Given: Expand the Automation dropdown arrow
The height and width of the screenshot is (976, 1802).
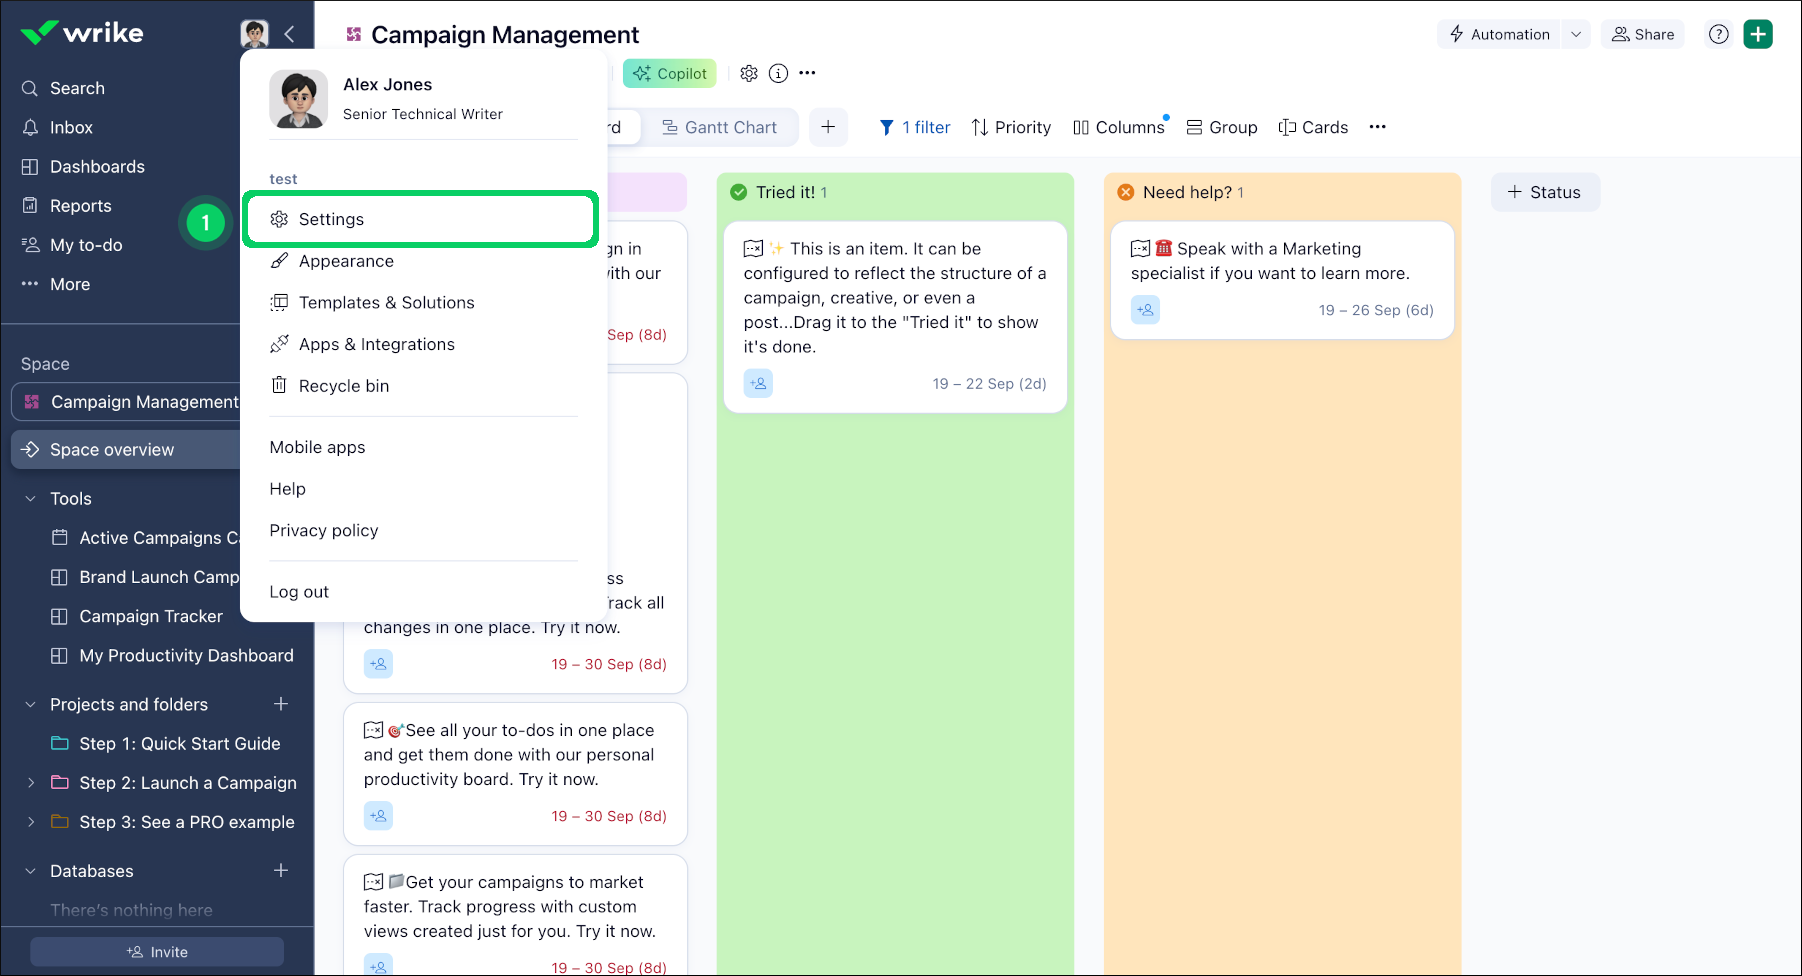Looking at the screenshot, I should tap(1576, 34).
